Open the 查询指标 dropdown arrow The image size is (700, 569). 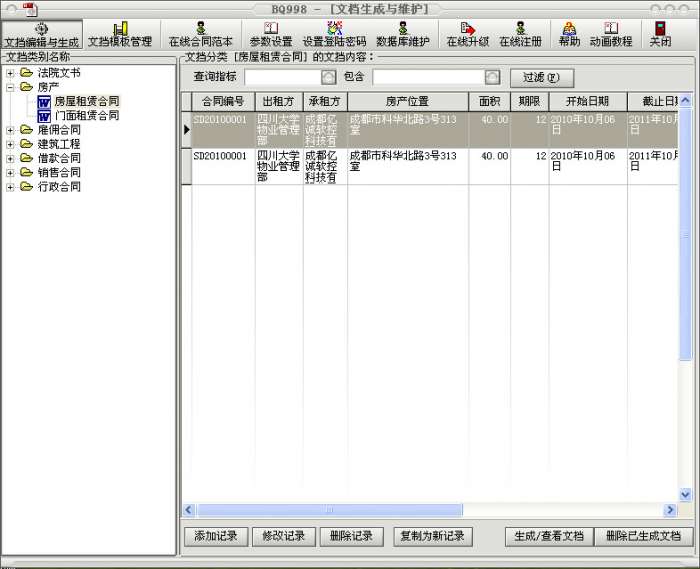point(329,77)
